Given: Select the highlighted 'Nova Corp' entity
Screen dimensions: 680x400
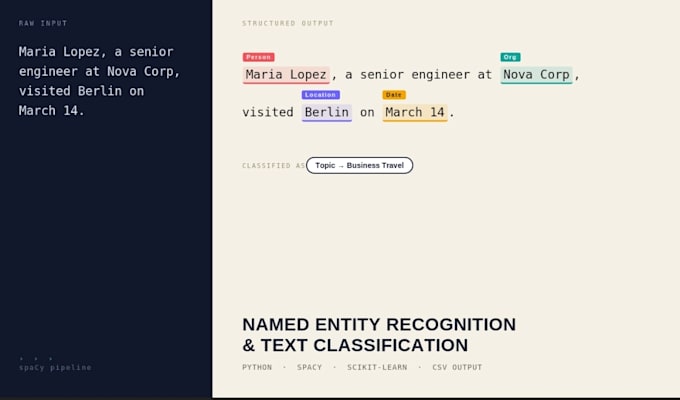Looking at the screenshot, I should [536, 75].
